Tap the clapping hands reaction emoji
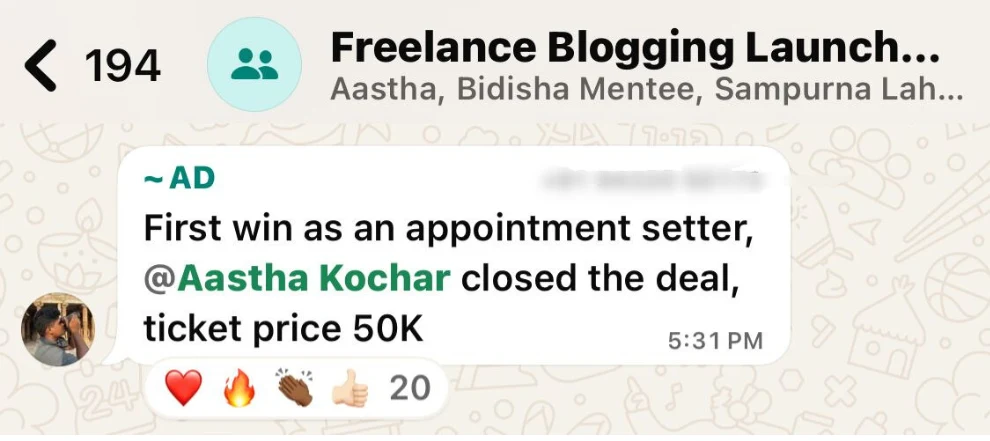990x441 pixels. click(x=294, y=389)
